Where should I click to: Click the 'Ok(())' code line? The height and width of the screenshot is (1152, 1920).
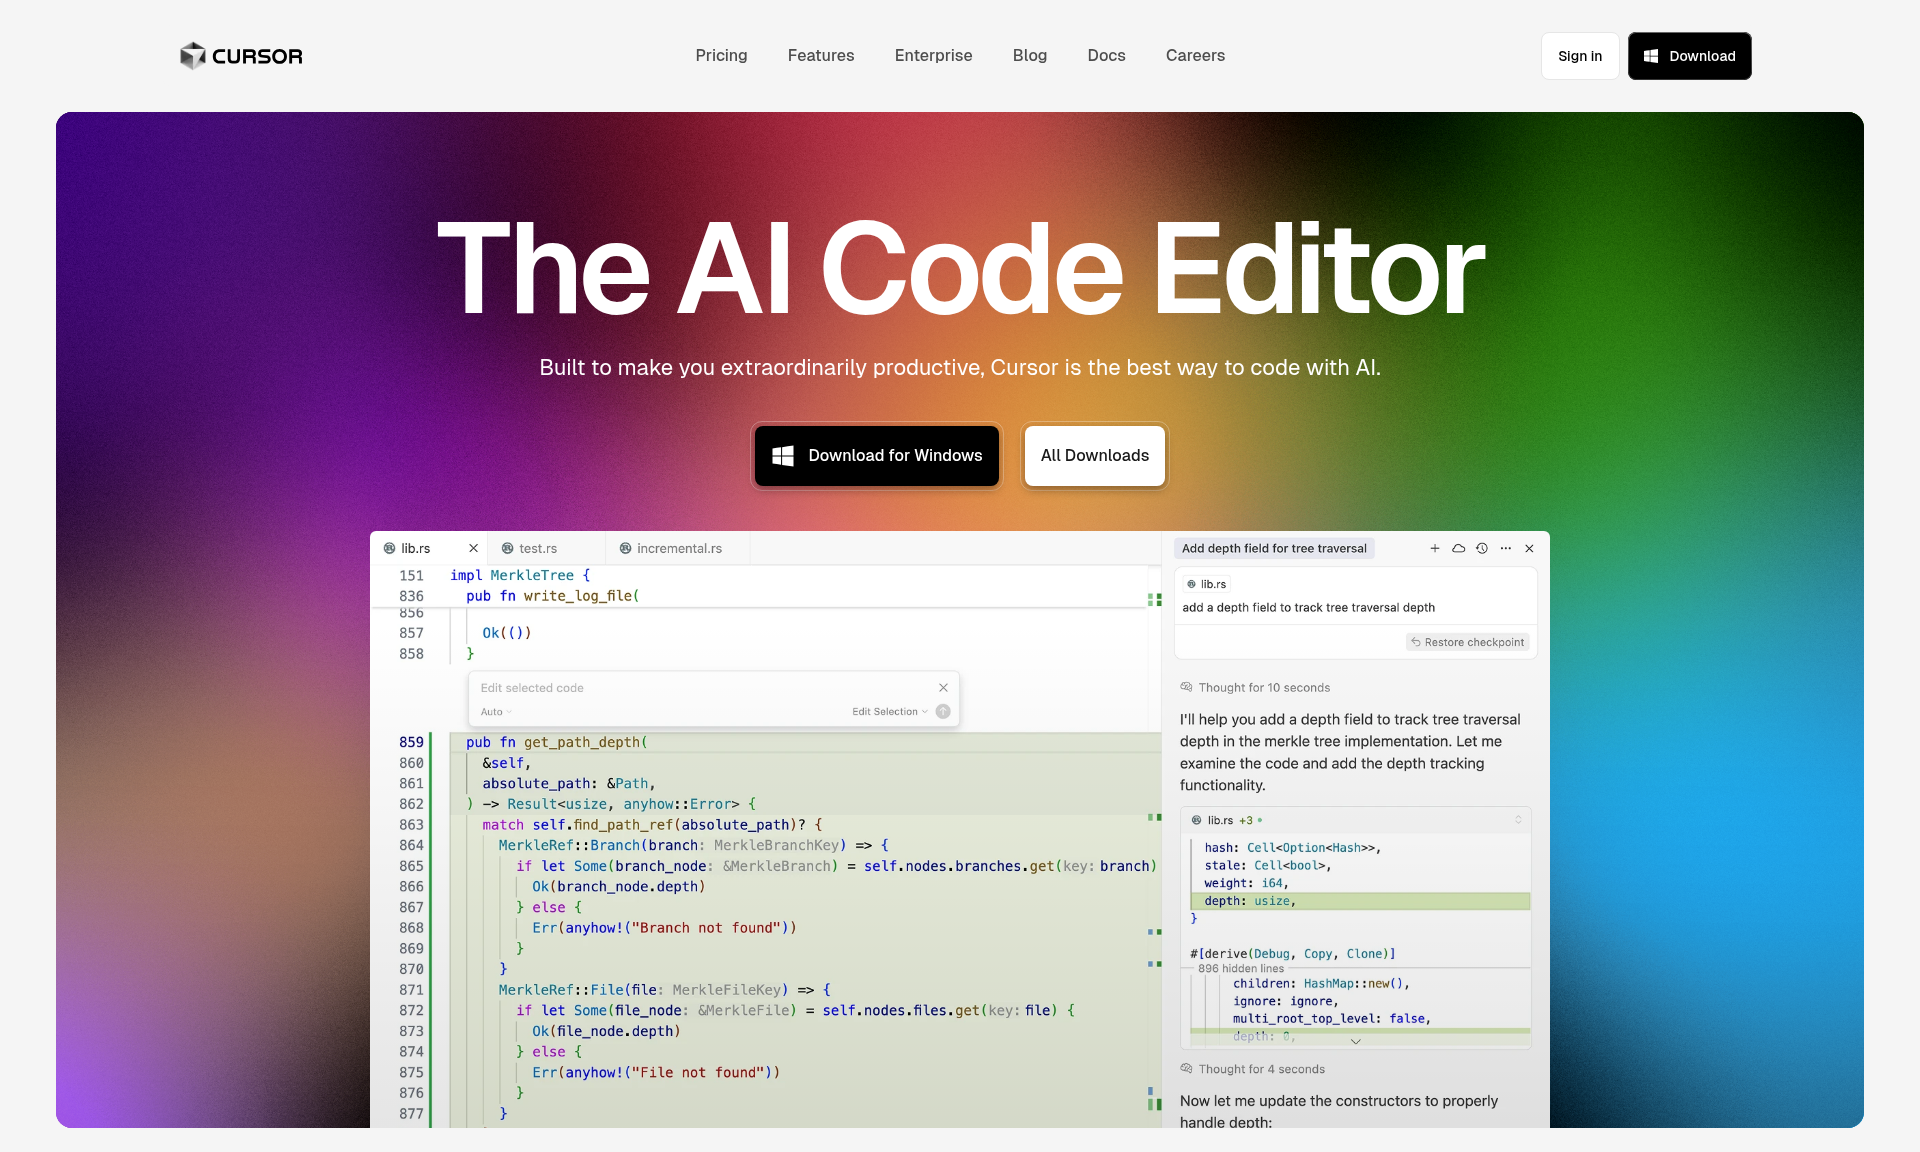[507, 633]
